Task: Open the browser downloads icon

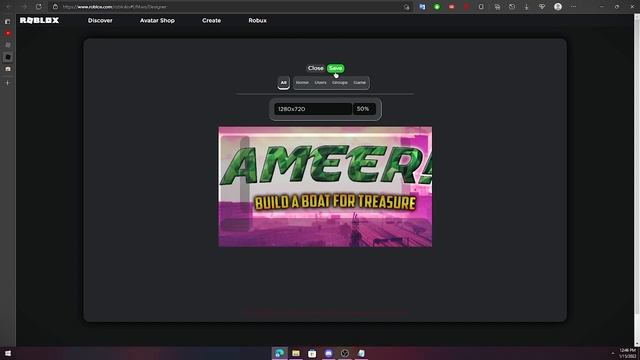Action: coord(527,7)
